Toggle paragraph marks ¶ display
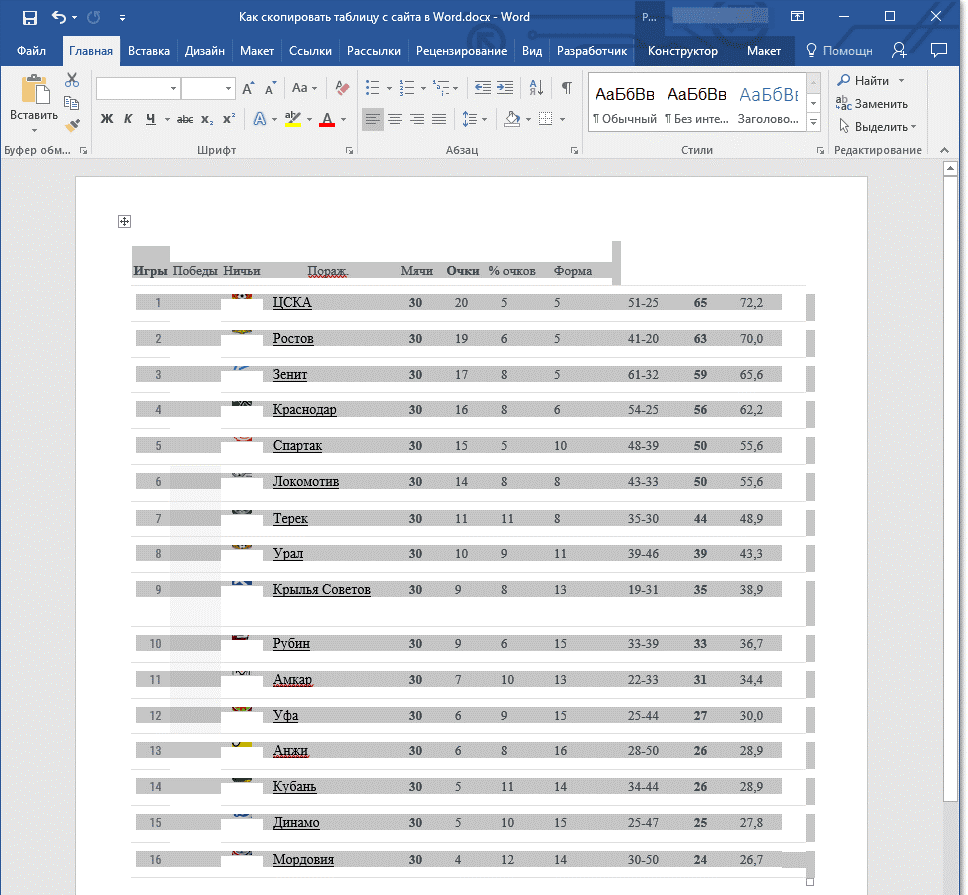 566,88
